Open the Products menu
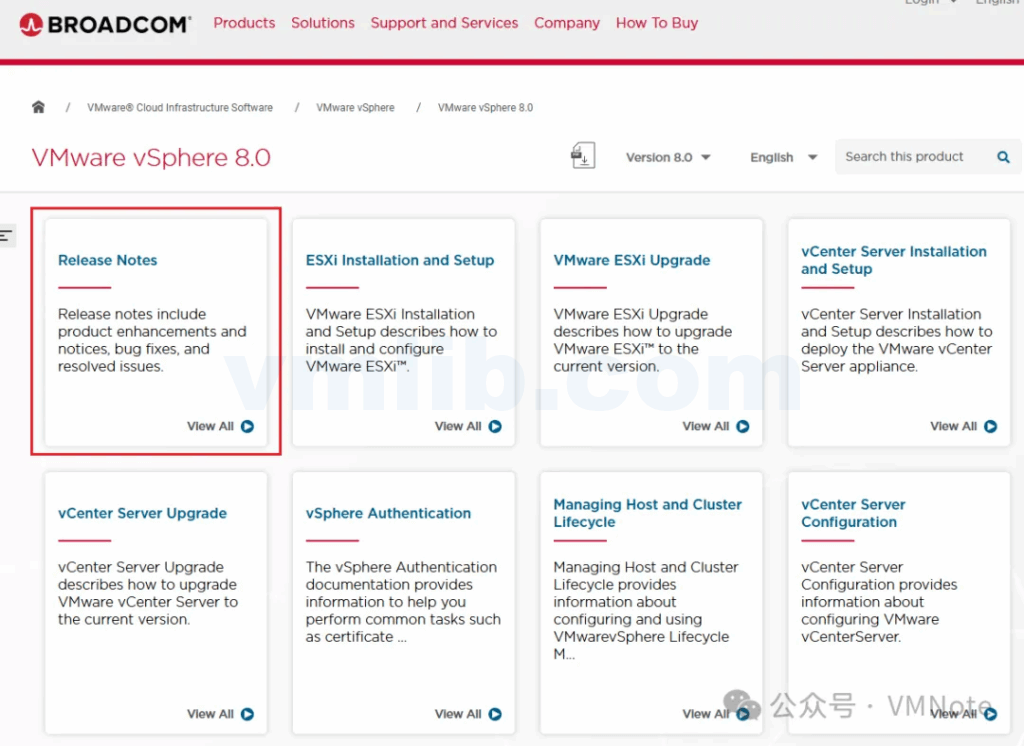Viewport: 1024px width, 746px height. [x=244, y=23]
